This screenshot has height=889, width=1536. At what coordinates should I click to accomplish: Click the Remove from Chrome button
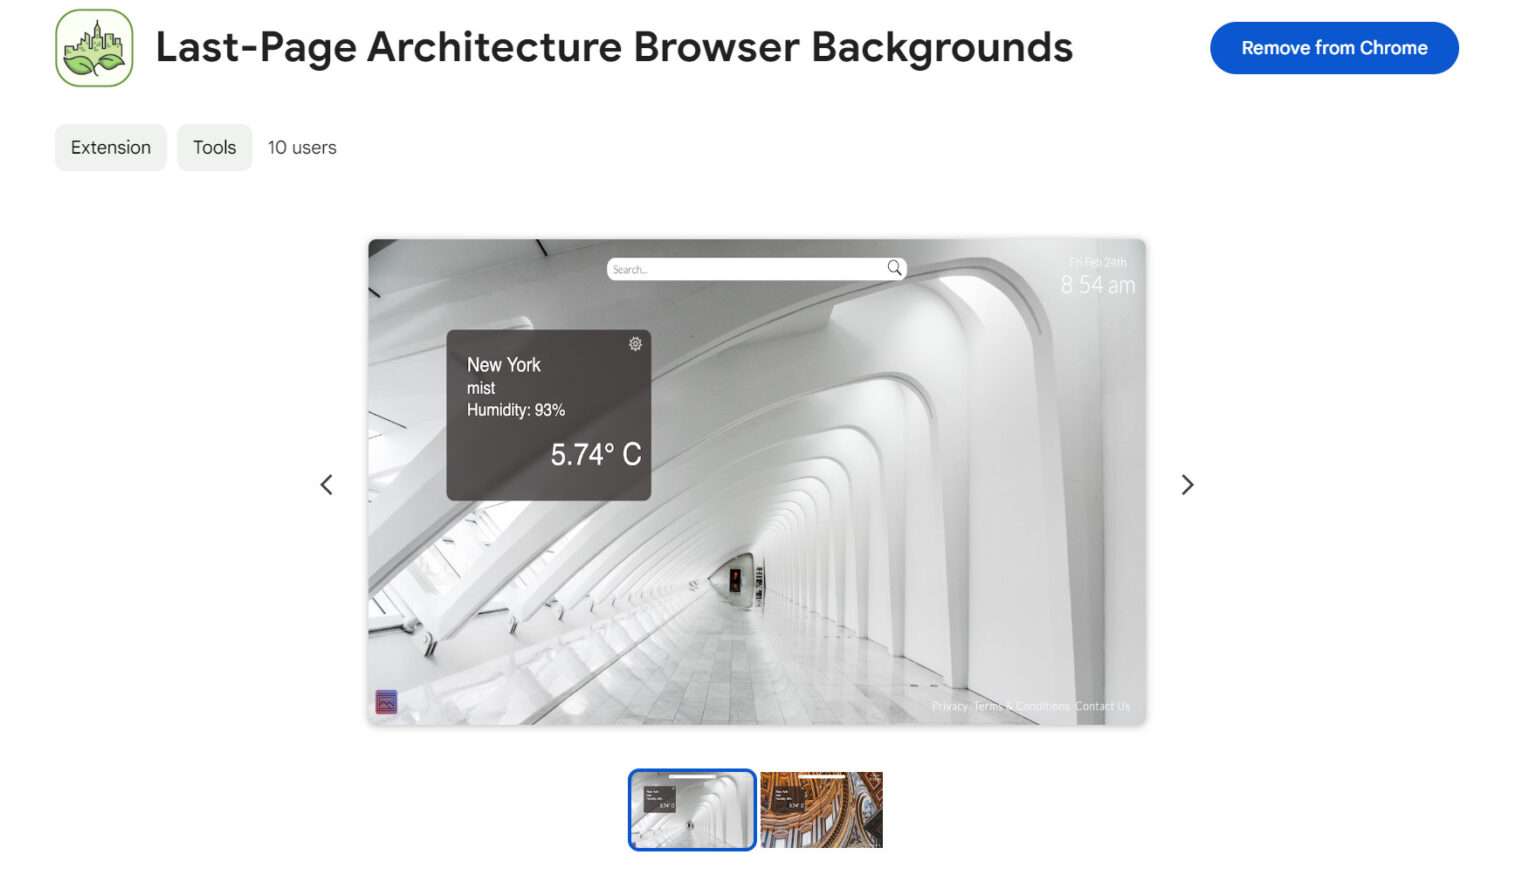click(x=1334, y=47)
